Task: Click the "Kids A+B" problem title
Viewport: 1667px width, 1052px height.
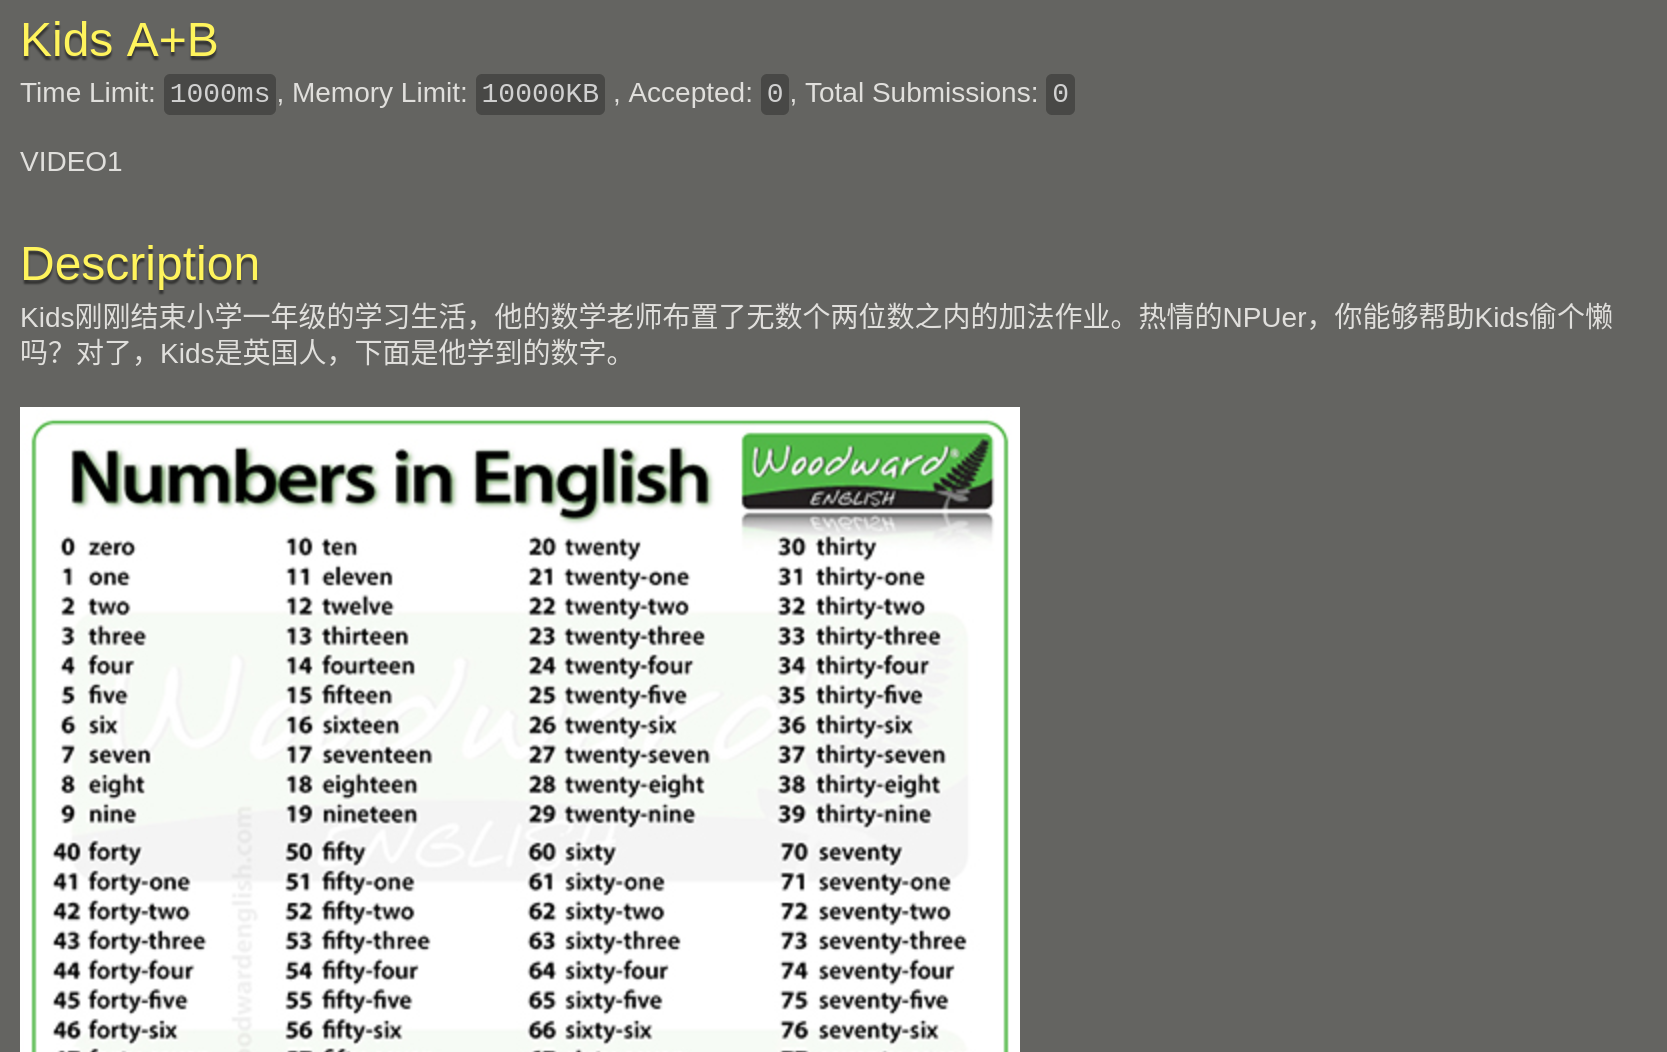Action: coord(119,41)
